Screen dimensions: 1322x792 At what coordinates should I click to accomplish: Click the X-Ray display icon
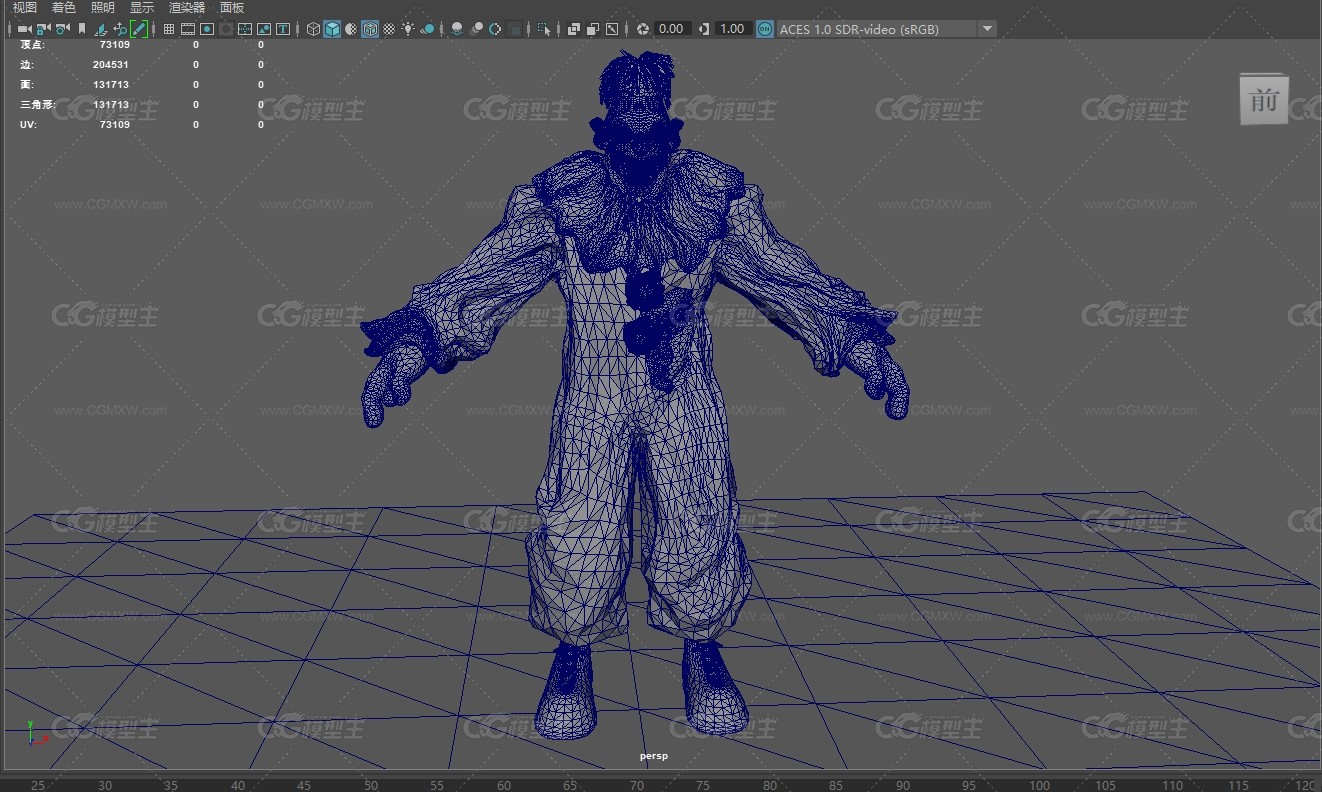click(x=574, y=29)
